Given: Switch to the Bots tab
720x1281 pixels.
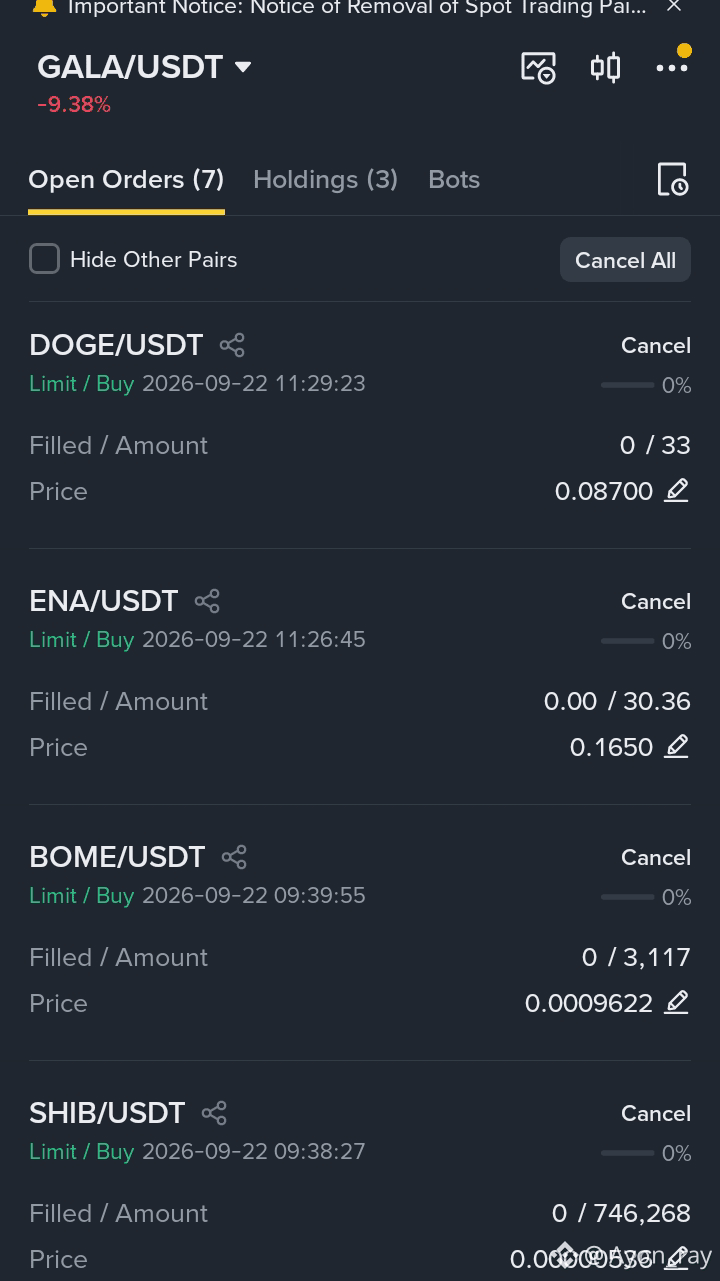Looking at the screenshot, I should coord(454,179).
